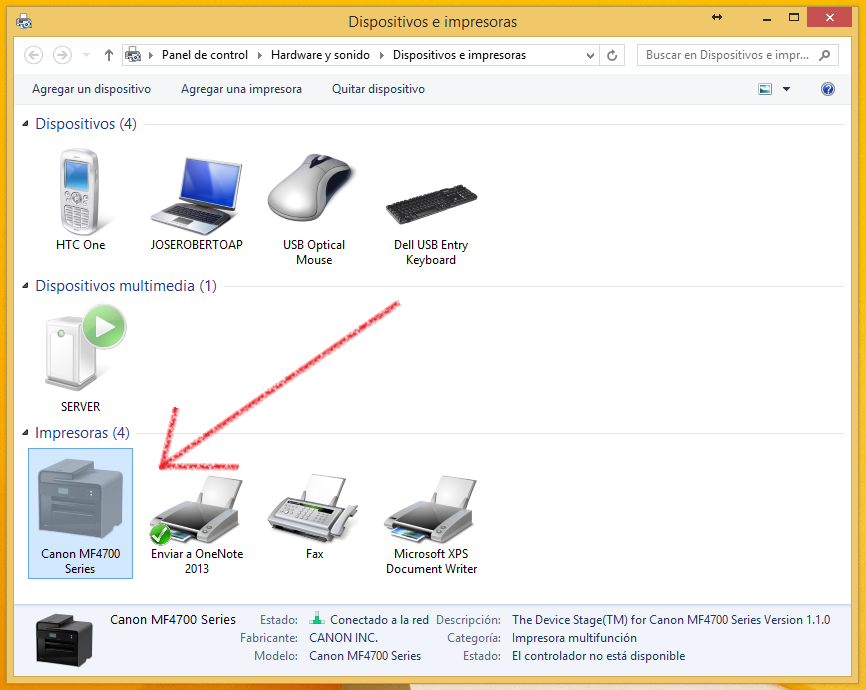Viewport: 866px width, 690px height.
Task: Click the Device Stage description text
Action: [x=671, y=620]
